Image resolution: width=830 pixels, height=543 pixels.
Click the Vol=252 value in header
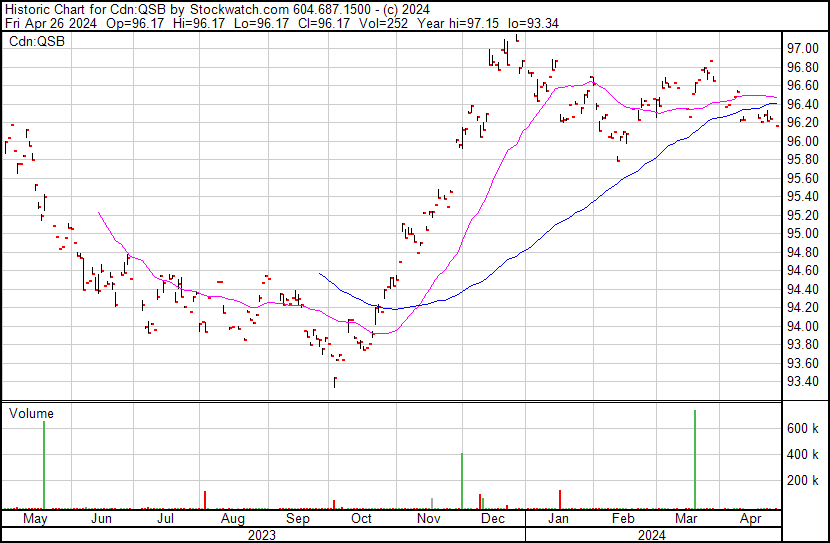point(383,23)
